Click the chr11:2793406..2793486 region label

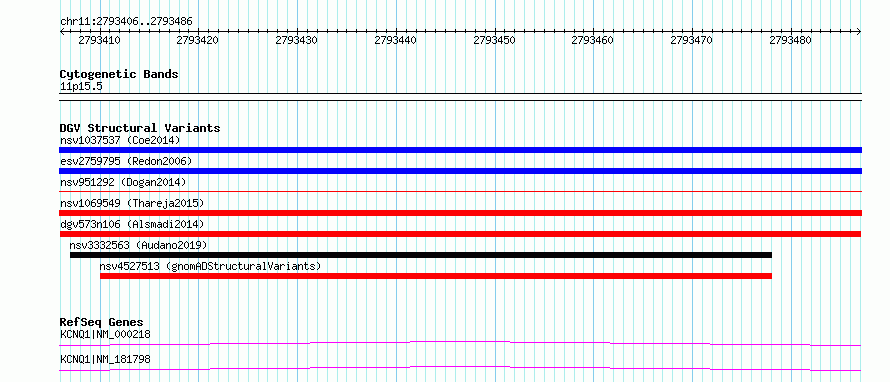coord(126,22)
